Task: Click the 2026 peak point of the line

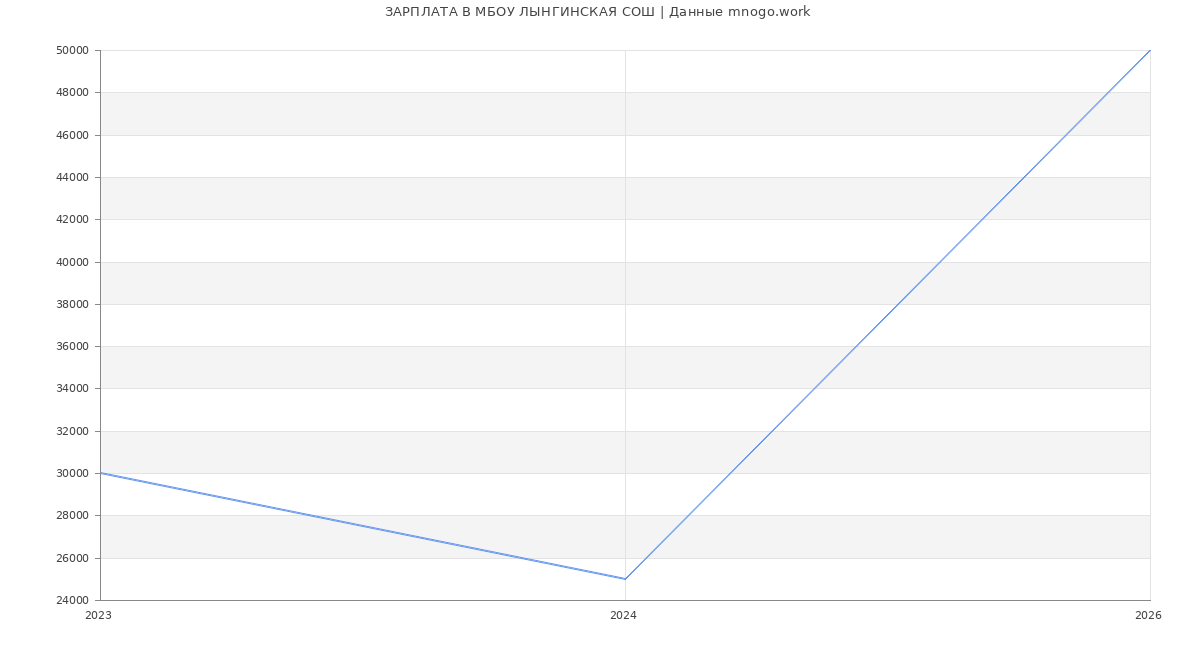Action: coord(1149,51)
